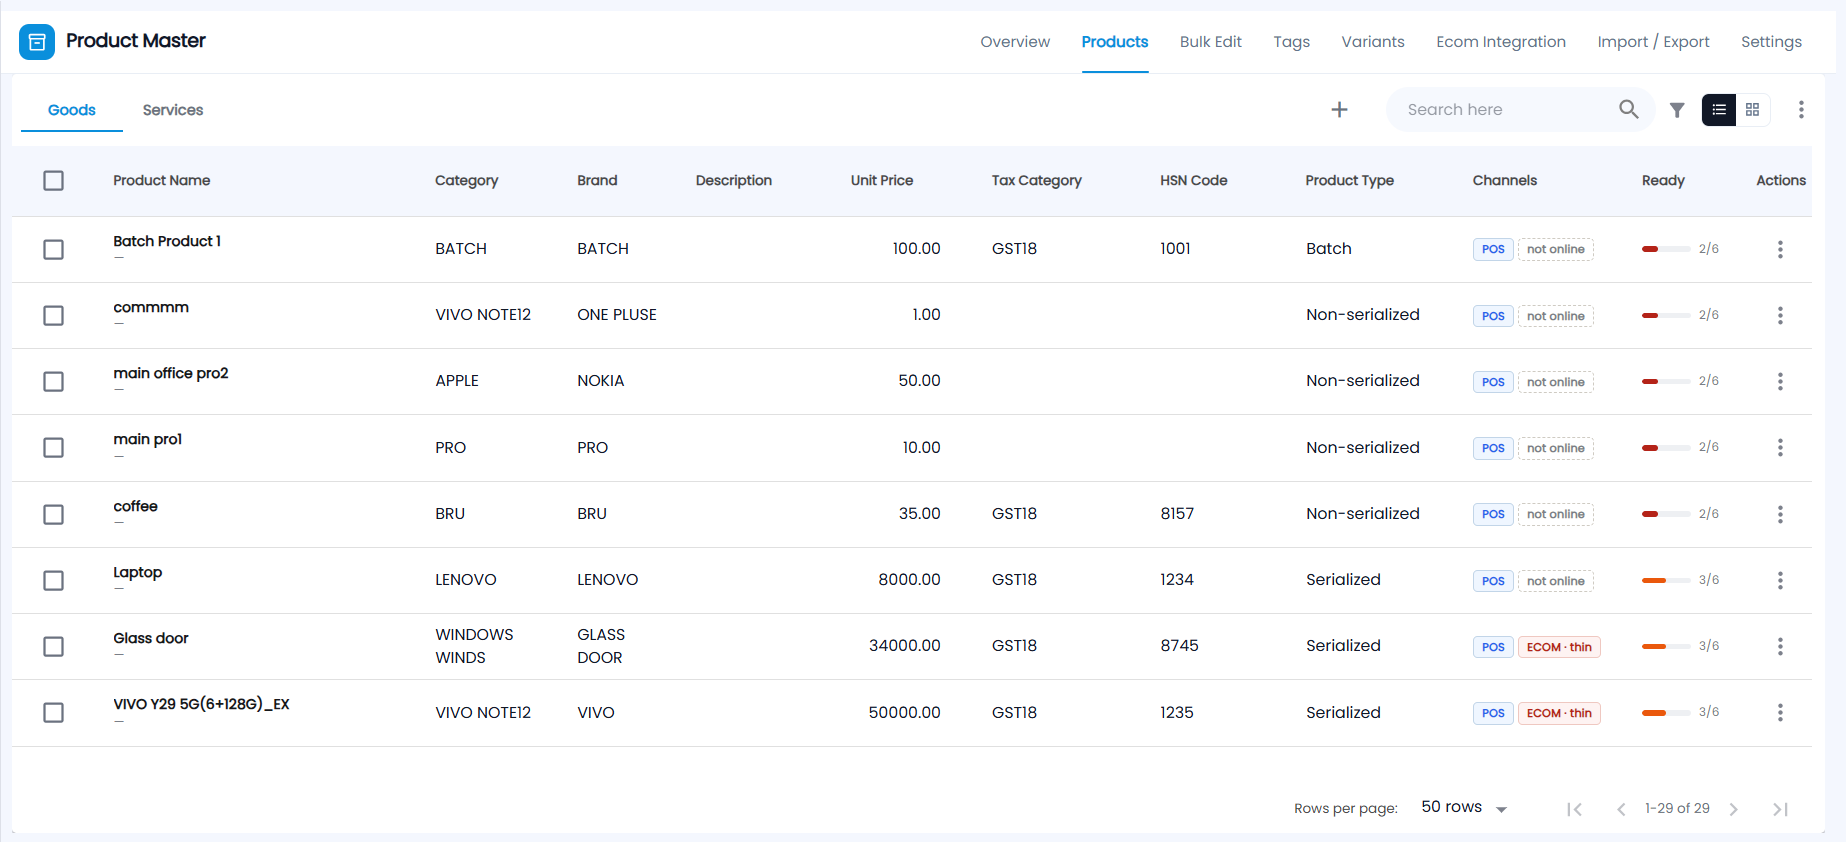This screenshot has height=842, width=1846.
Task: Open the Ecom Integration tab
Action: [1501, 42]
